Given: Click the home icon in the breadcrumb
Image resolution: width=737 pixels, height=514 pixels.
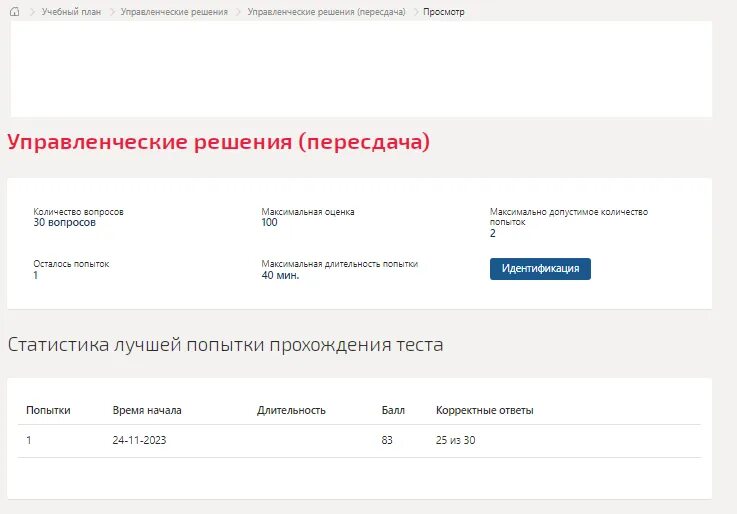Looking at the screenshot, I should (x=14, y=11).
